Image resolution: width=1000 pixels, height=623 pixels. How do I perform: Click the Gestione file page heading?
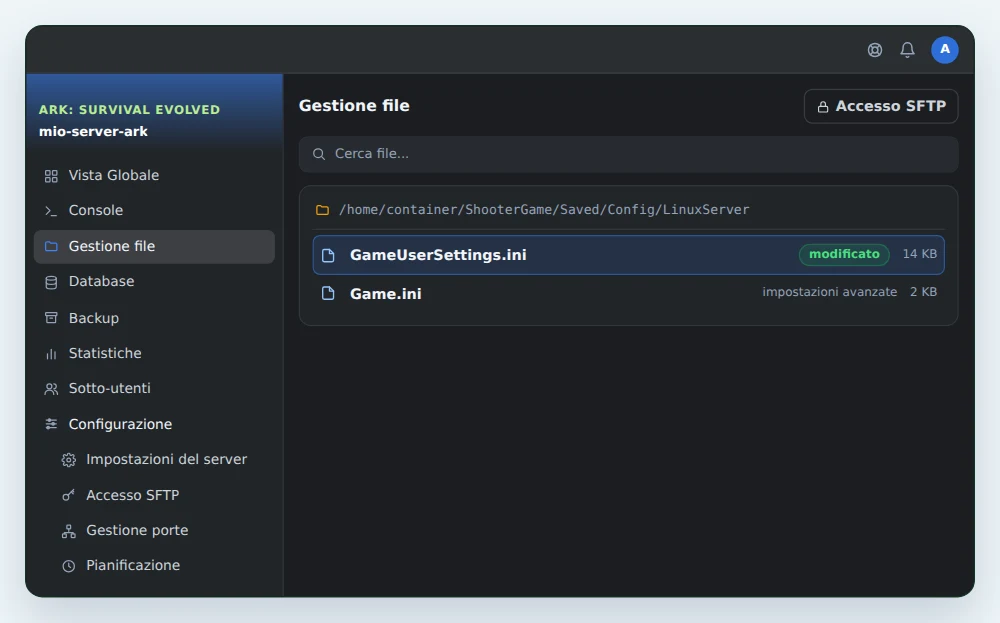point(354,106)
